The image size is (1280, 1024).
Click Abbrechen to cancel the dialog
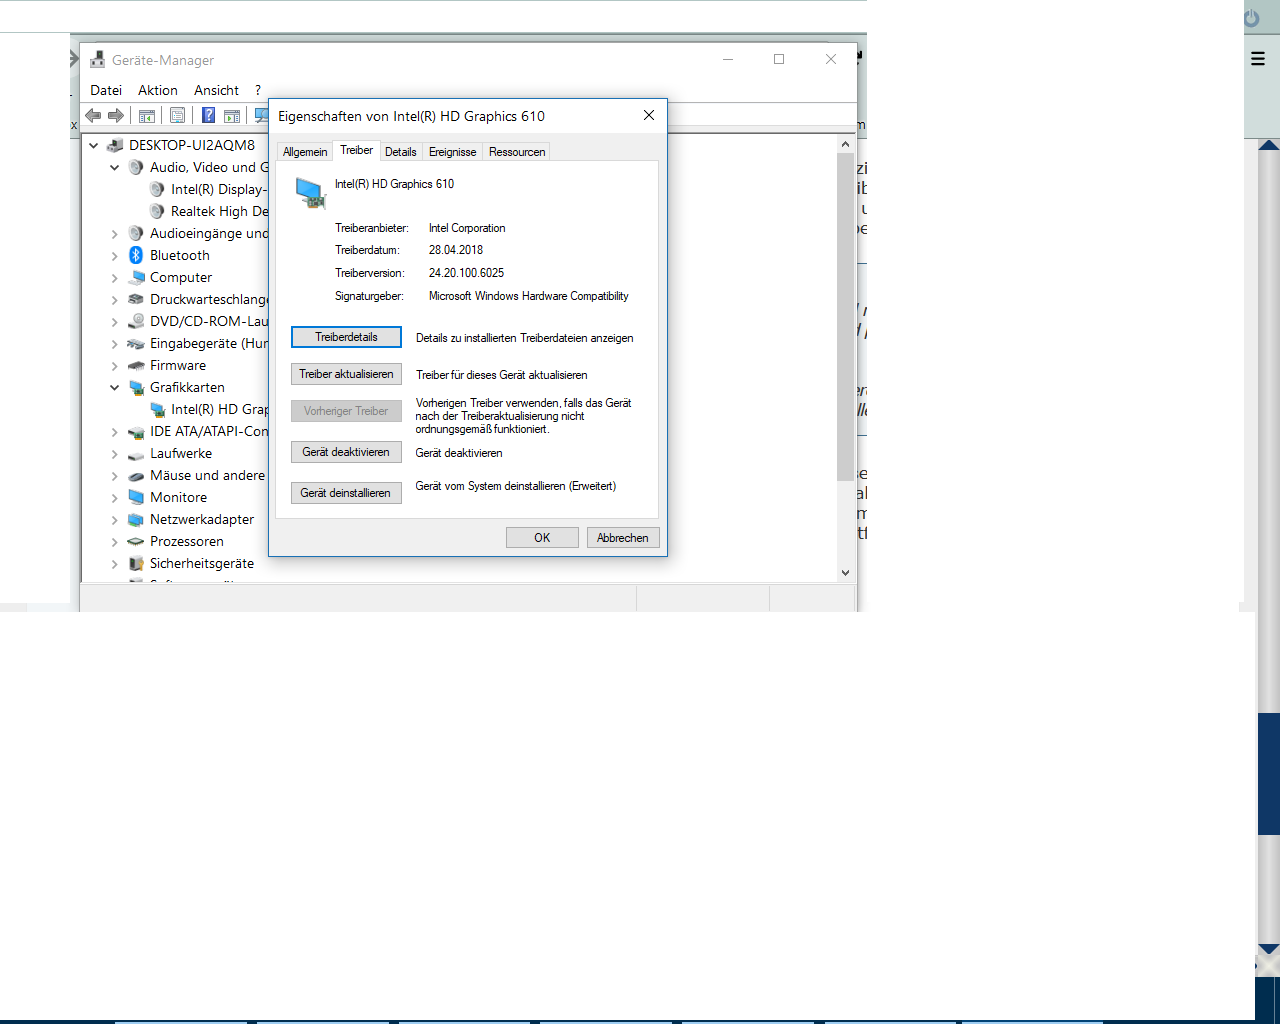point(623,538)
